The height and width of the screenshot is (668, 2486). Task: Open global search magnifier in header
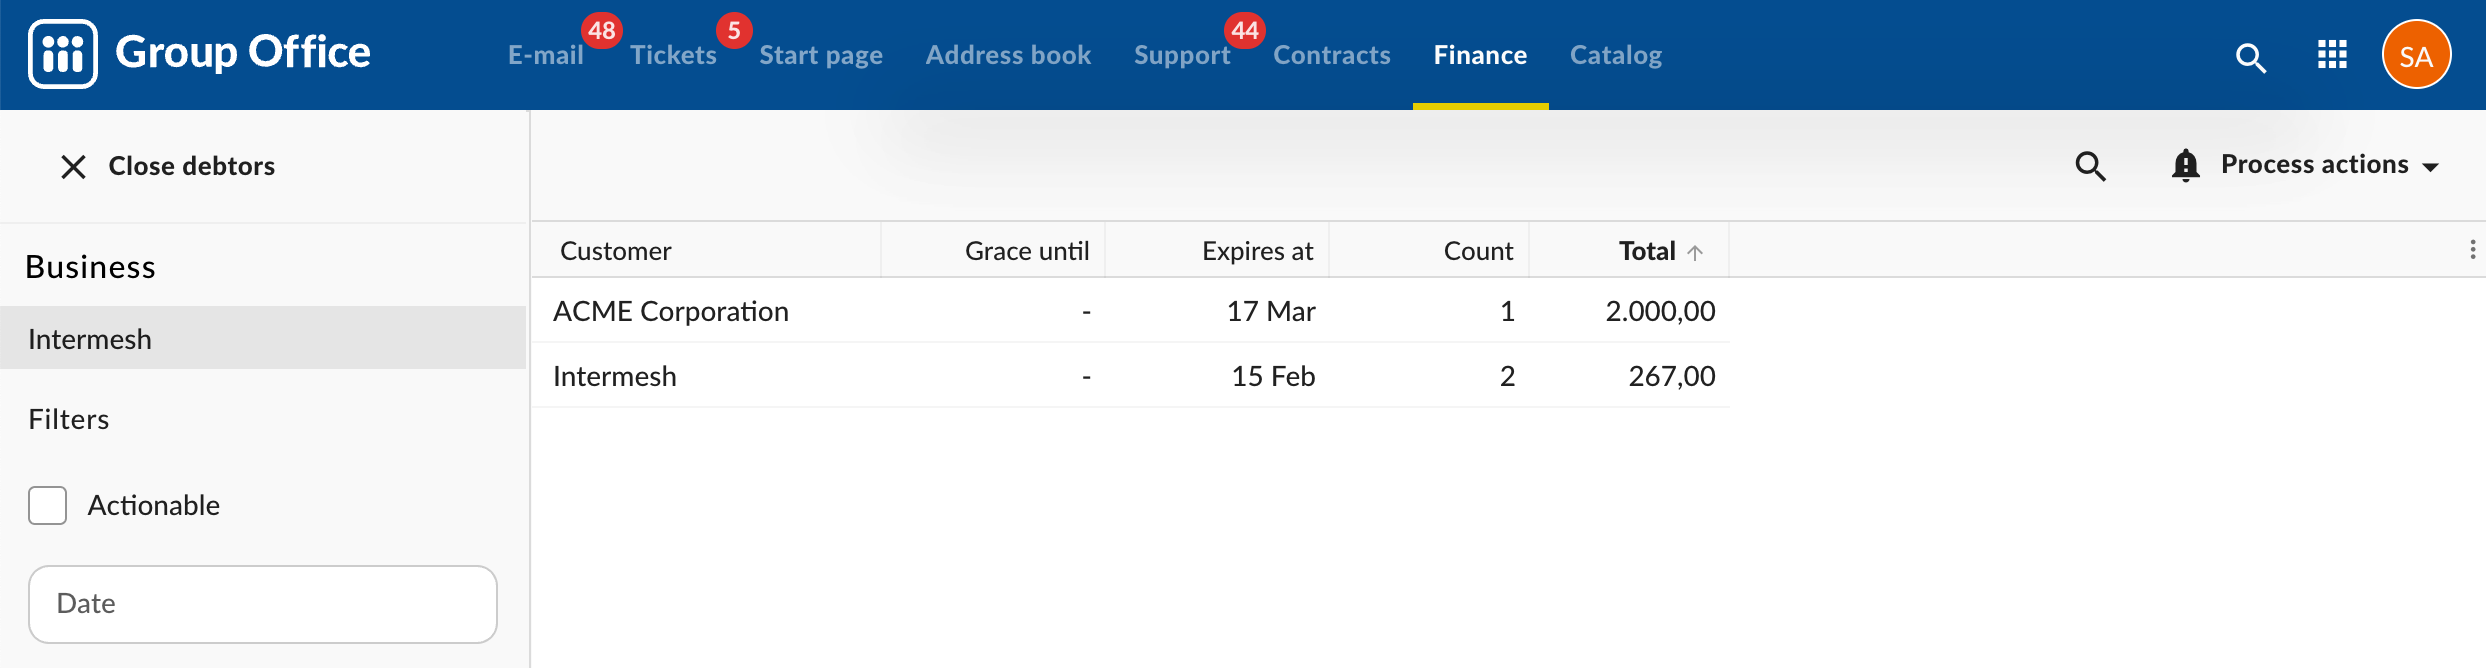tap(2250, 57)
